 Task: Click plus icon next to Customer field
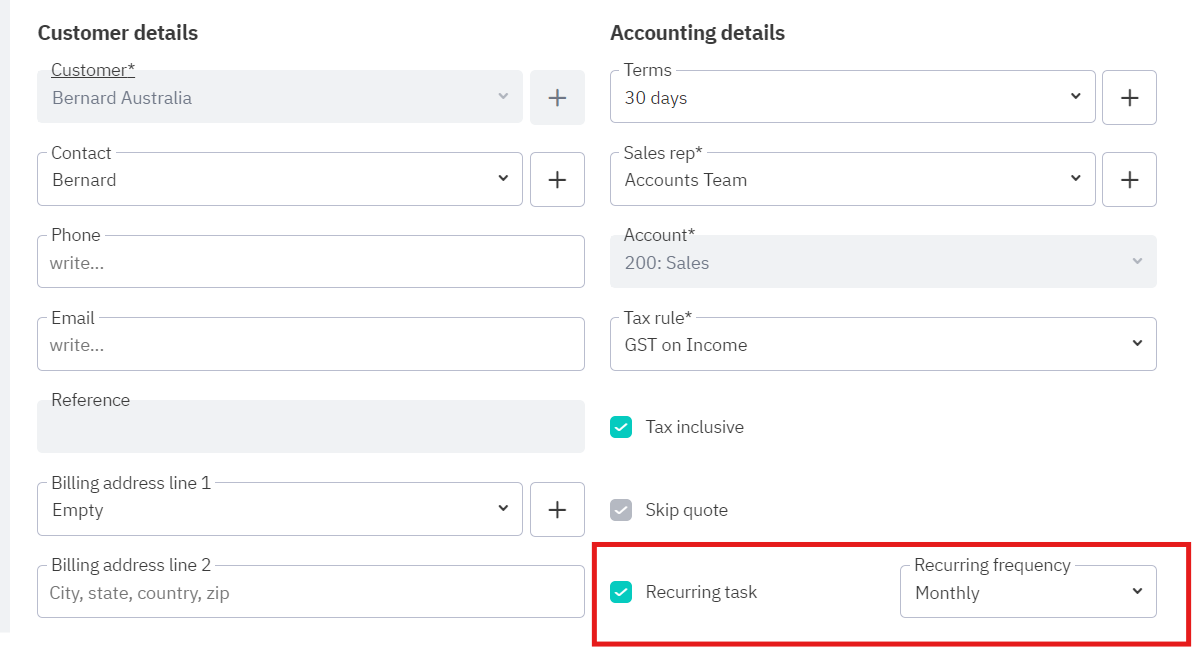coord(557,97)
